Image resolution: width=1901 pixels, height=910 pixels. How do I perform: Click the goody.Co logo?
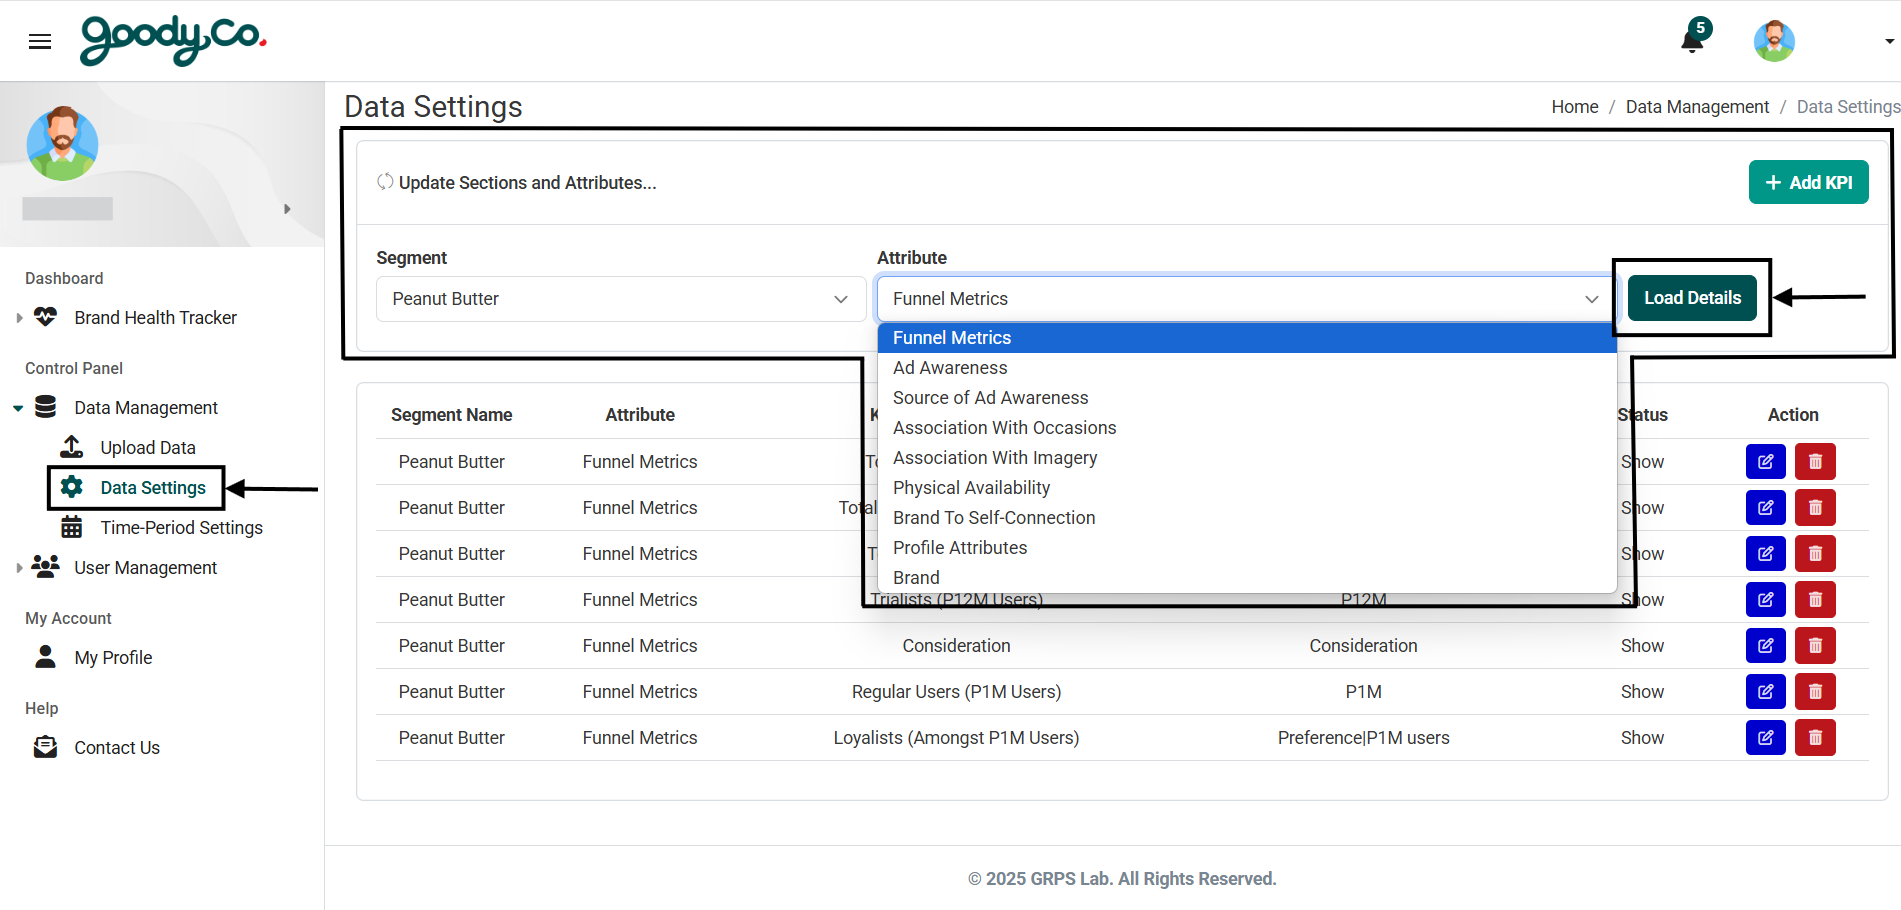[171, 40]
